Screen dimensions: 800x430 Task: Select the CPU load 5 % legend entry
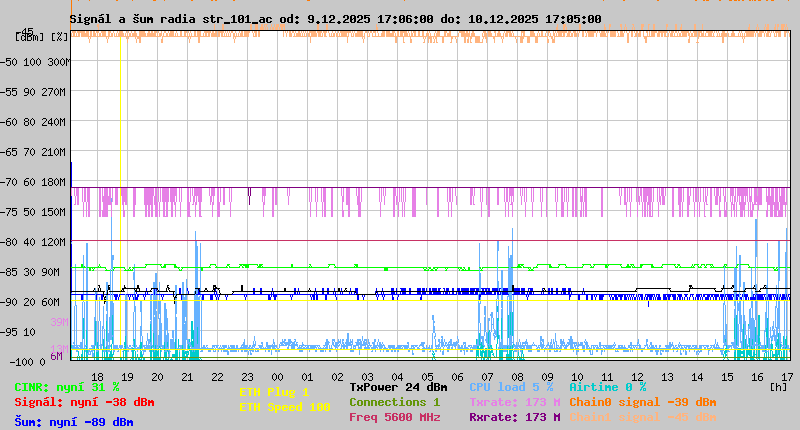tap(511, 387)
